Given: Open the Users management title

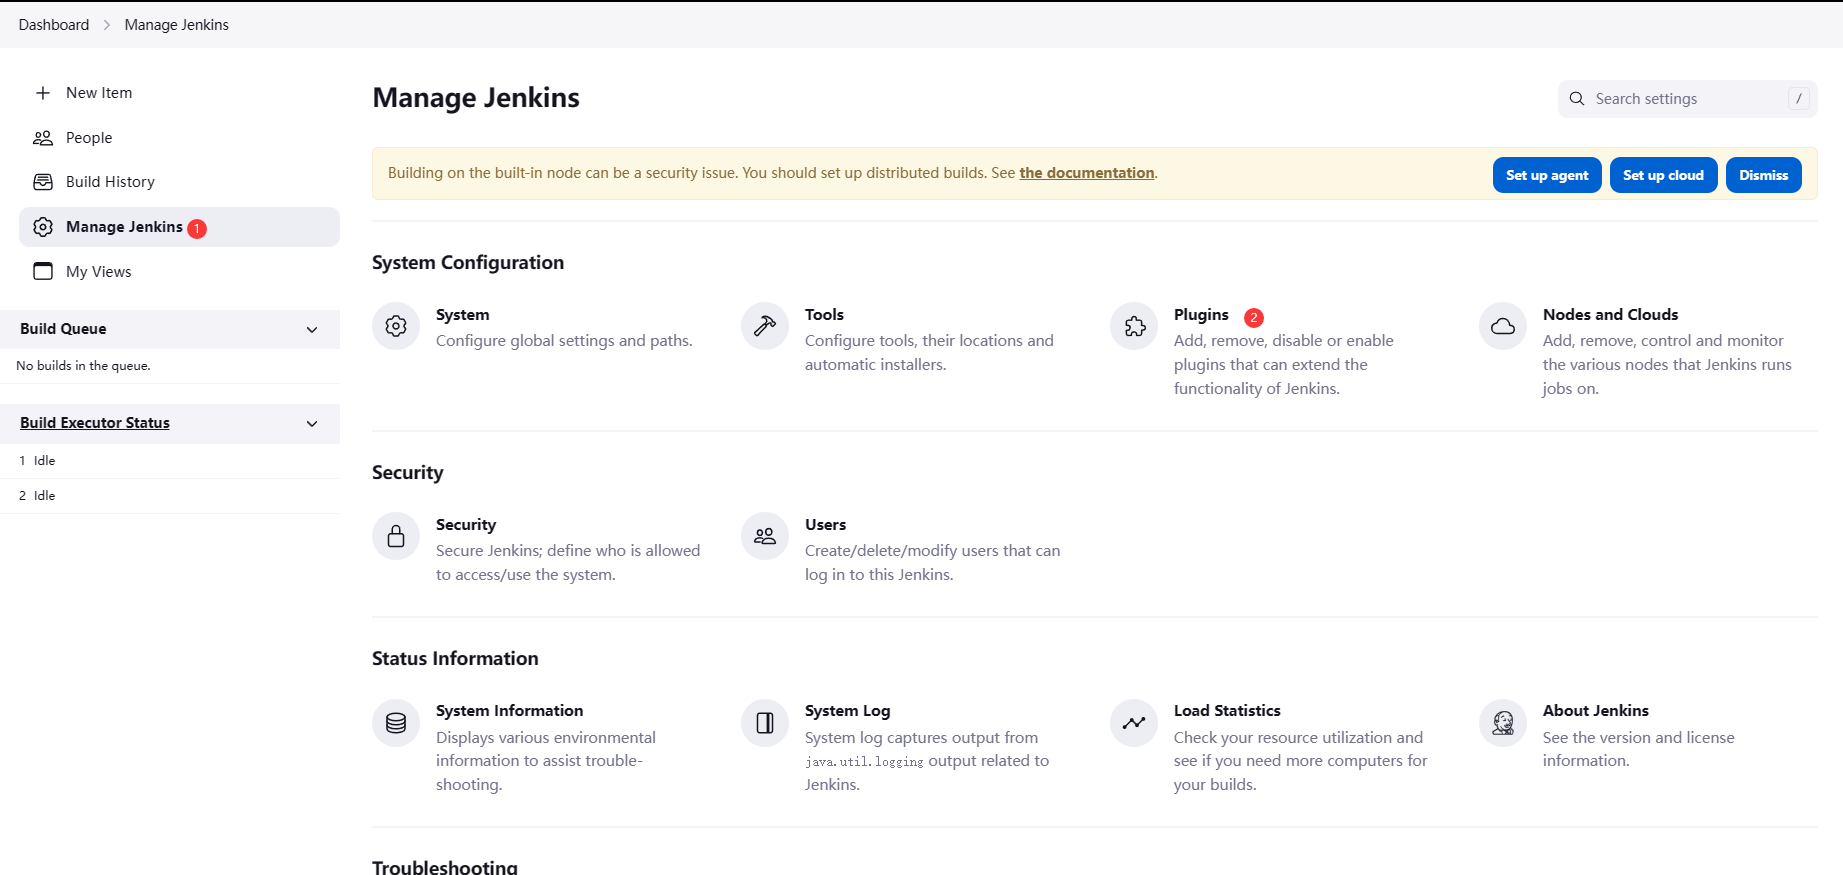Looking at the screenshot, I should pyautogui.click(x=825, y=525).
